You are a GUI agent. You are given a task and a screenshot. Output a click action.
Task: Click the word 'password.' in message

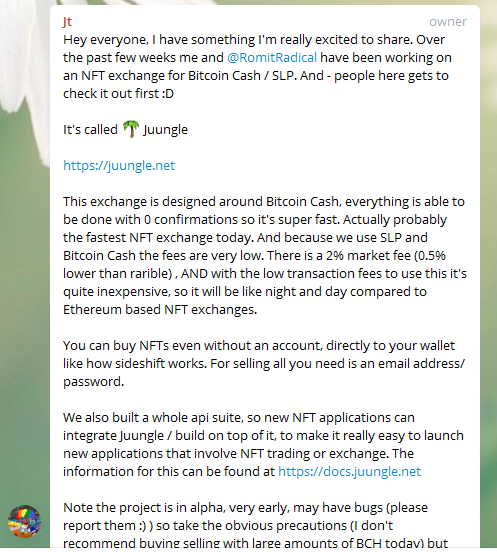(94, 382)
